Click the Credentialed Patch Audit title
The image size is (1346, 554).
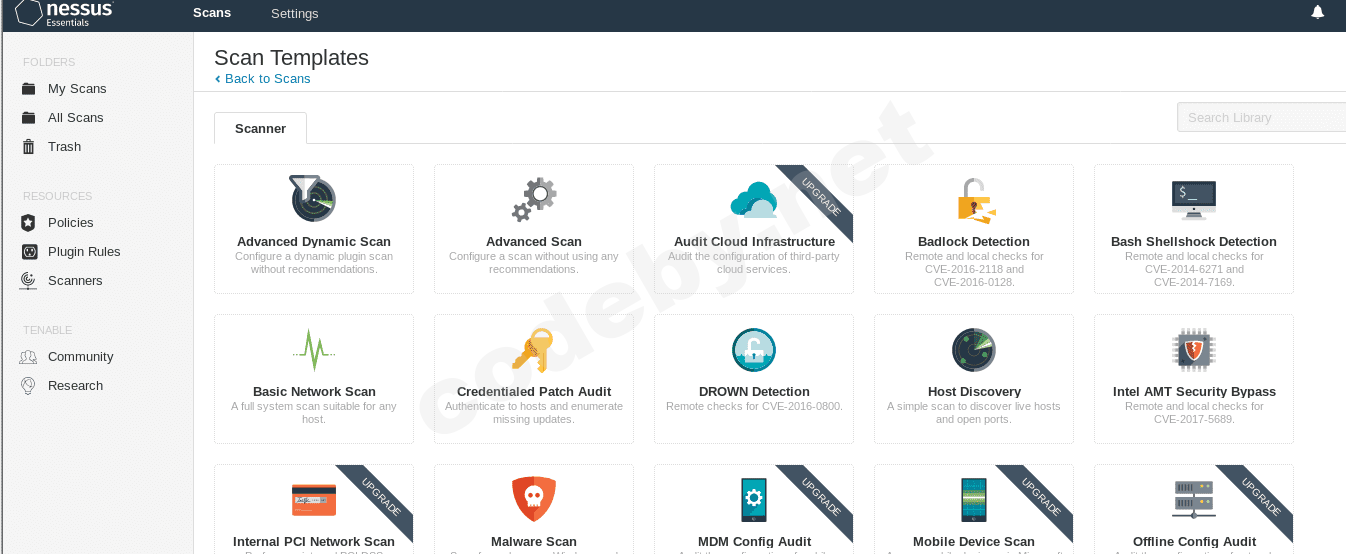point(534,392)
